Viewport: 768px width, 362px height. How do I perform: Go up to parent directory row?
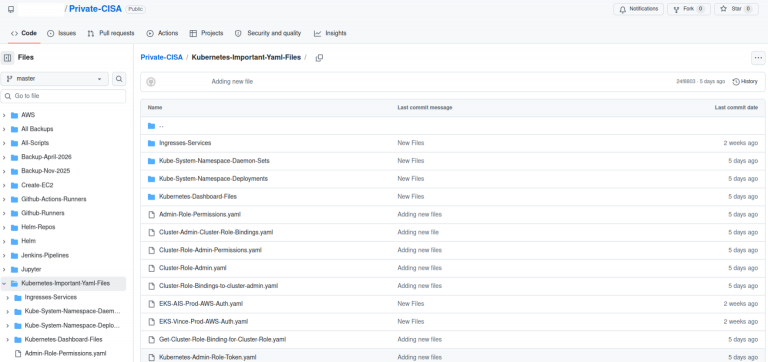453,126
